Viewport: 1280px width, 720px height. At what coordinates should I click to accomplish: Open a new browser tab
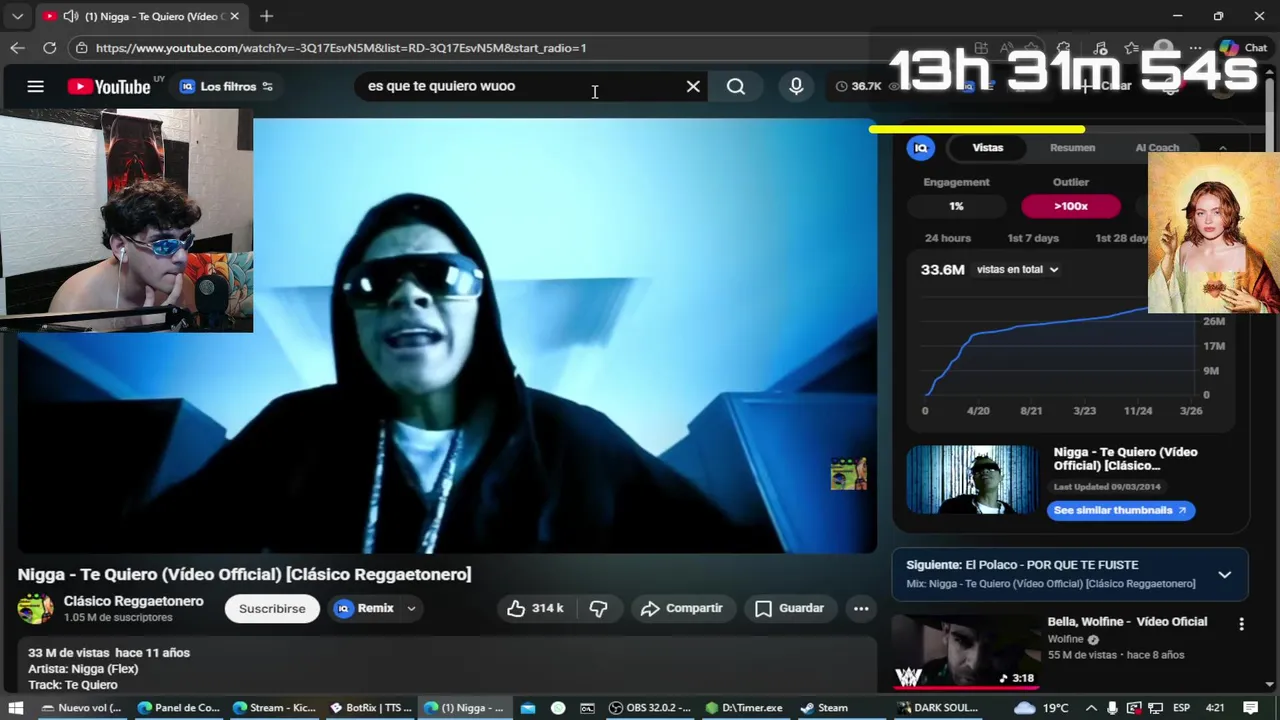[x=266, y=16]
